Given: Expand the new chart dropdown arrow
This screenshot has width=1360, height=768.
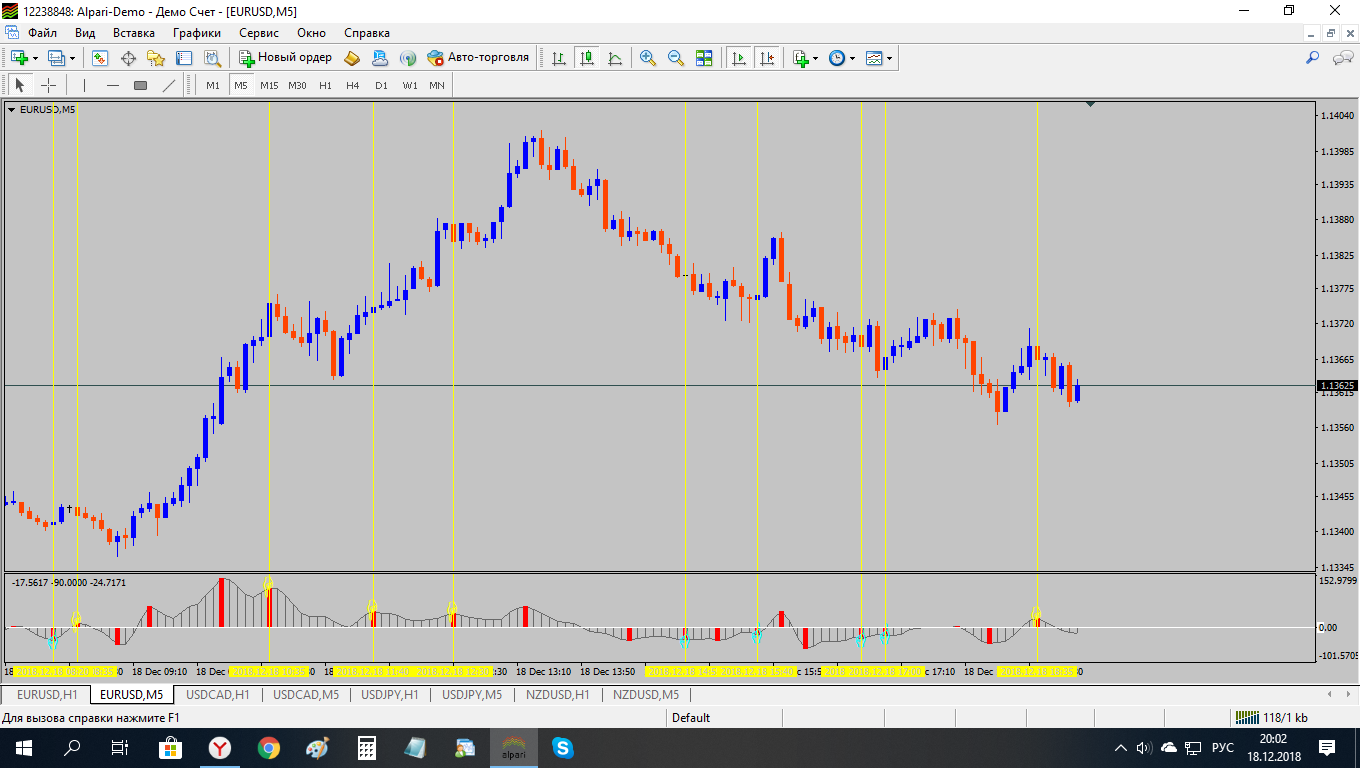Looking at the screenshot, I should point(36,58).
